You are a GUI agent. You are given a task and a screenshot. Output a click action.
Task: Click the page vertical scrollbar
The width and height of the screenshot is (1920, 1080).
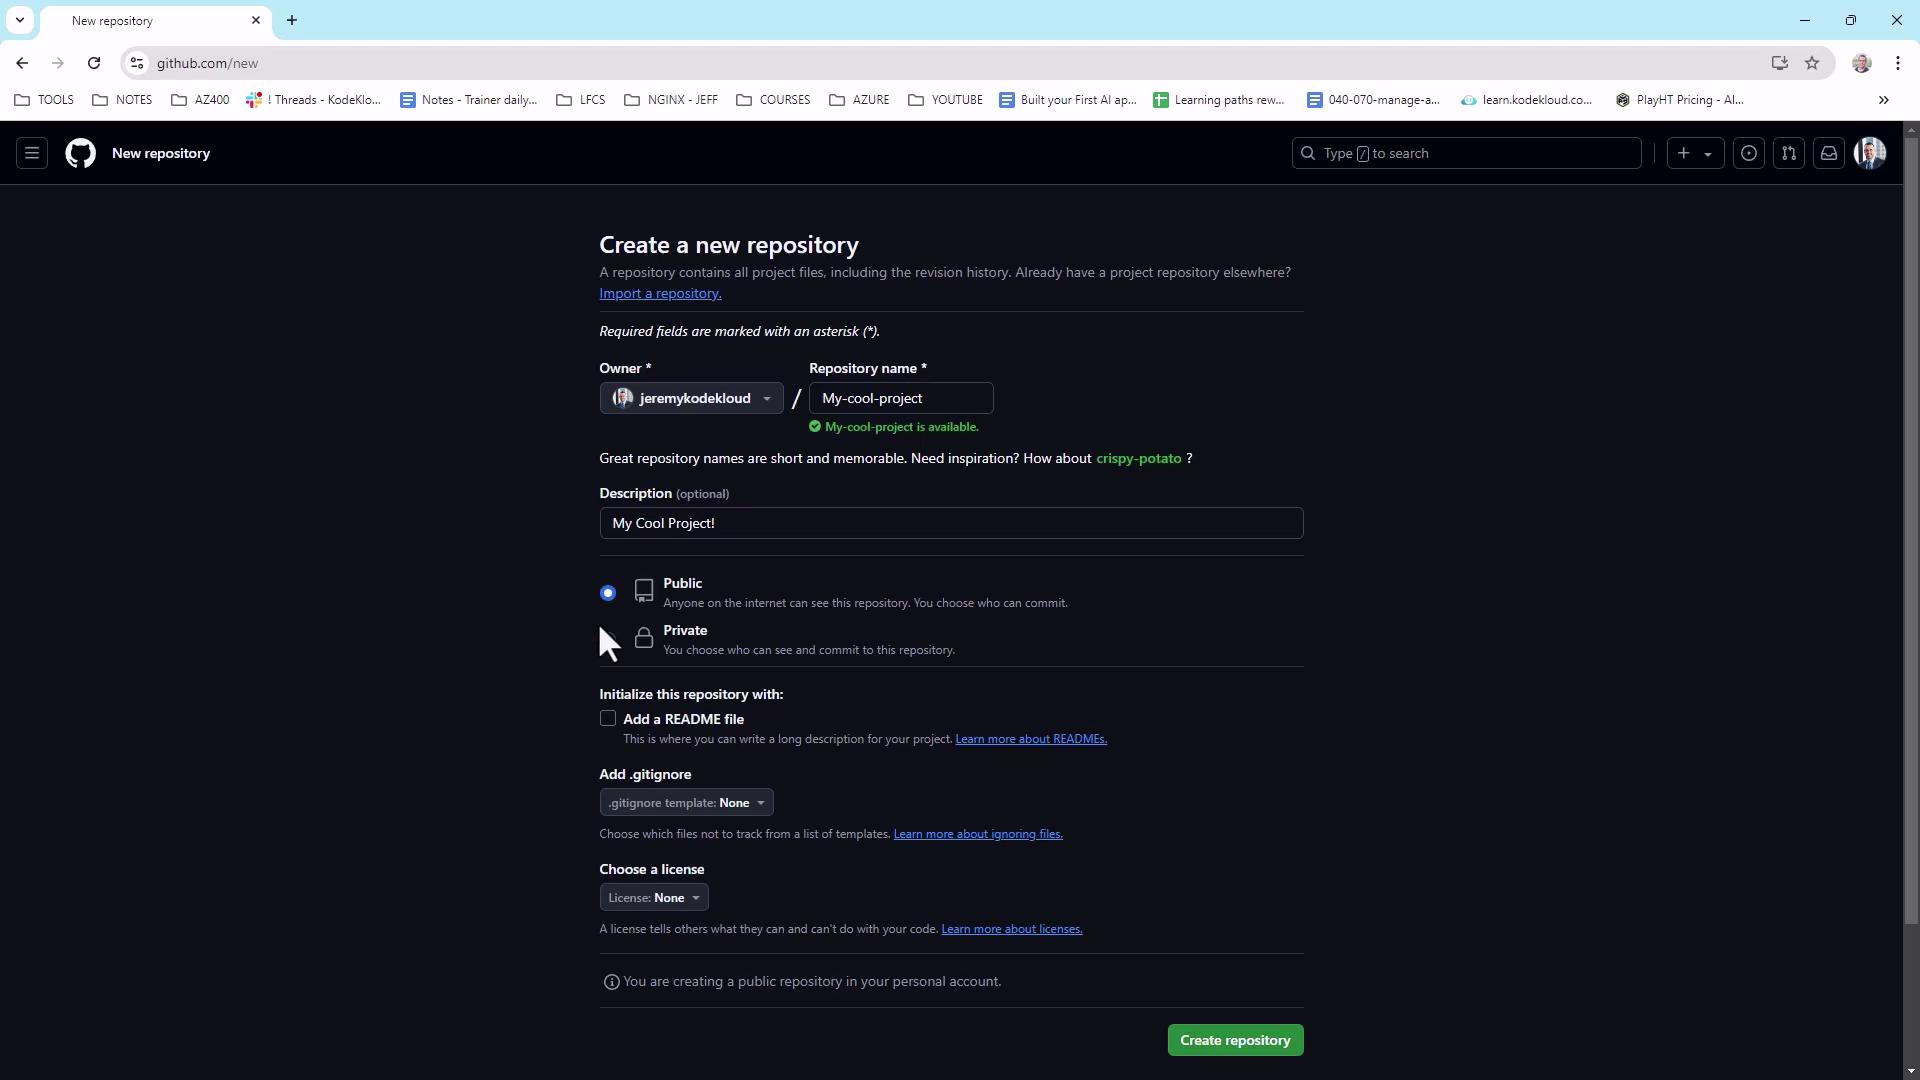coord(1911,530)
